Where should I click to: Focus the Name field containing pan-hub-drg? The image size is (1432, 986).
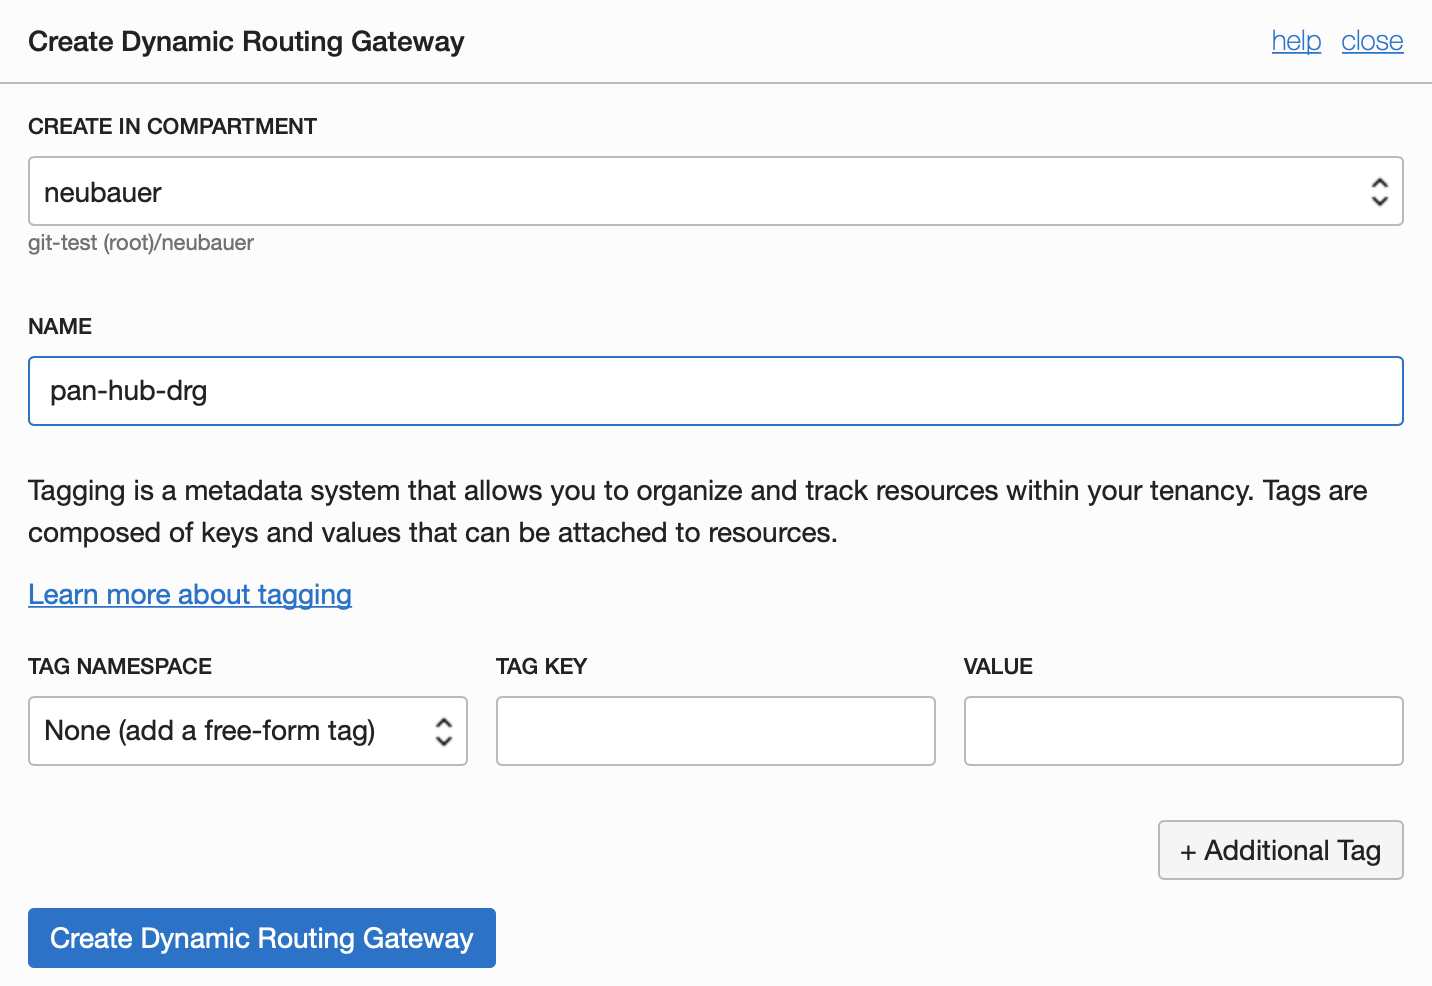pos(716,391)
